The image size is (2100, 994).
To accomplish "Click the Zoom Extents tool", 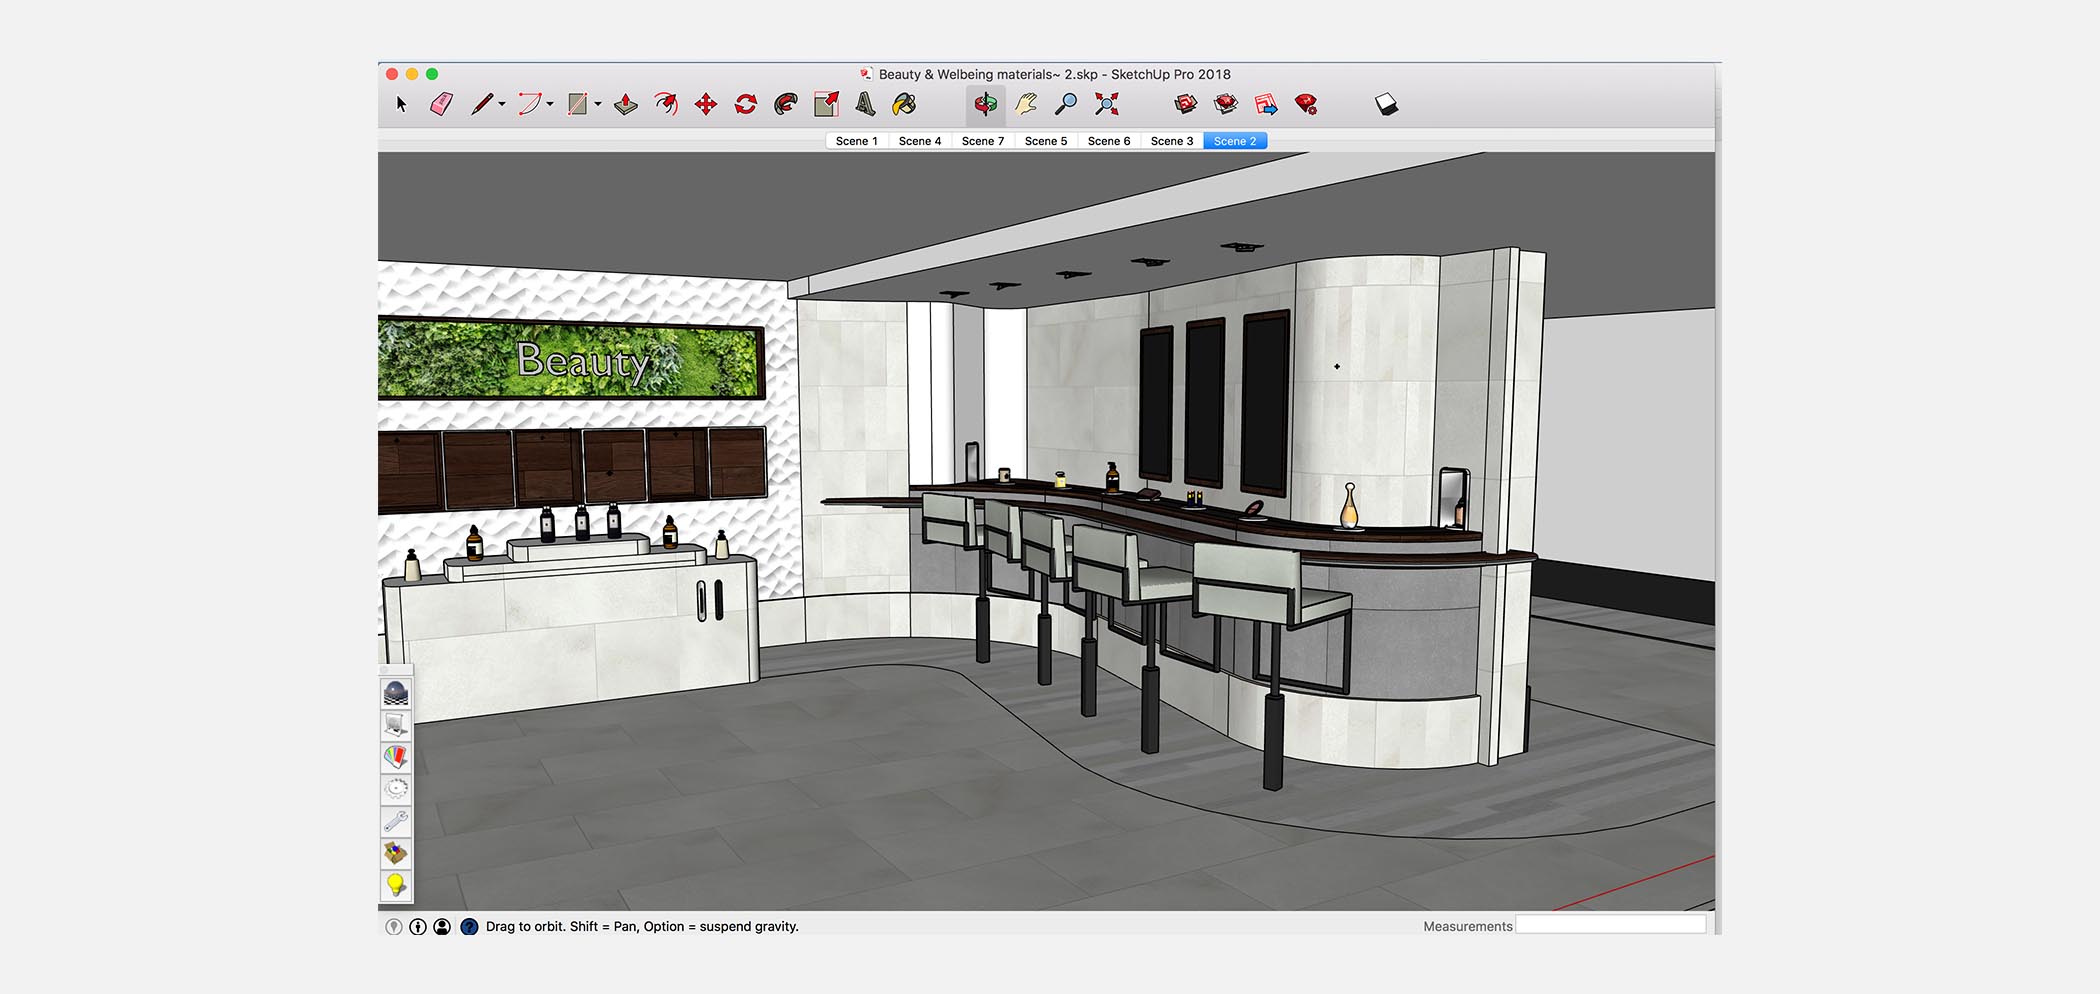I will [x=1106, y=104].
